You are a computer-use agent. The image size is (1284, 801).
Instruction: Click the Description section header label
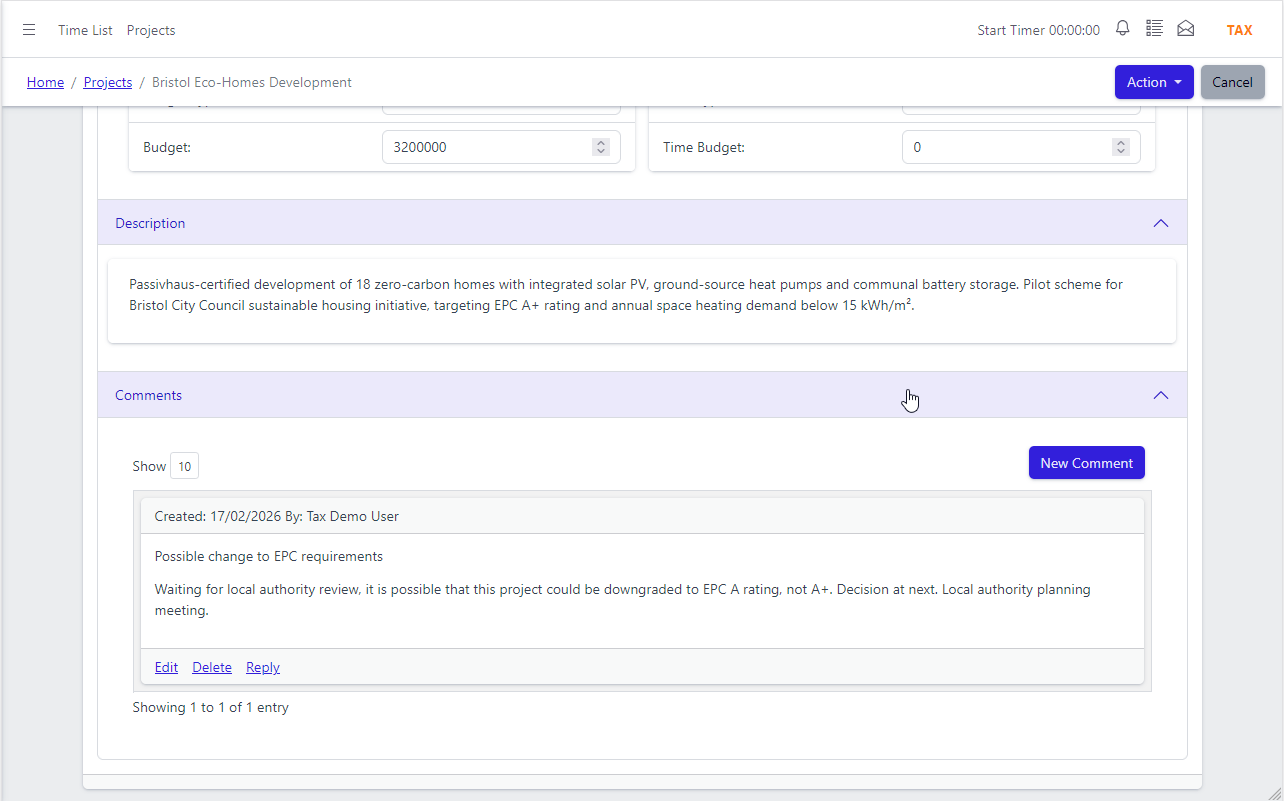pyautogui.click(x=150, y=223)
